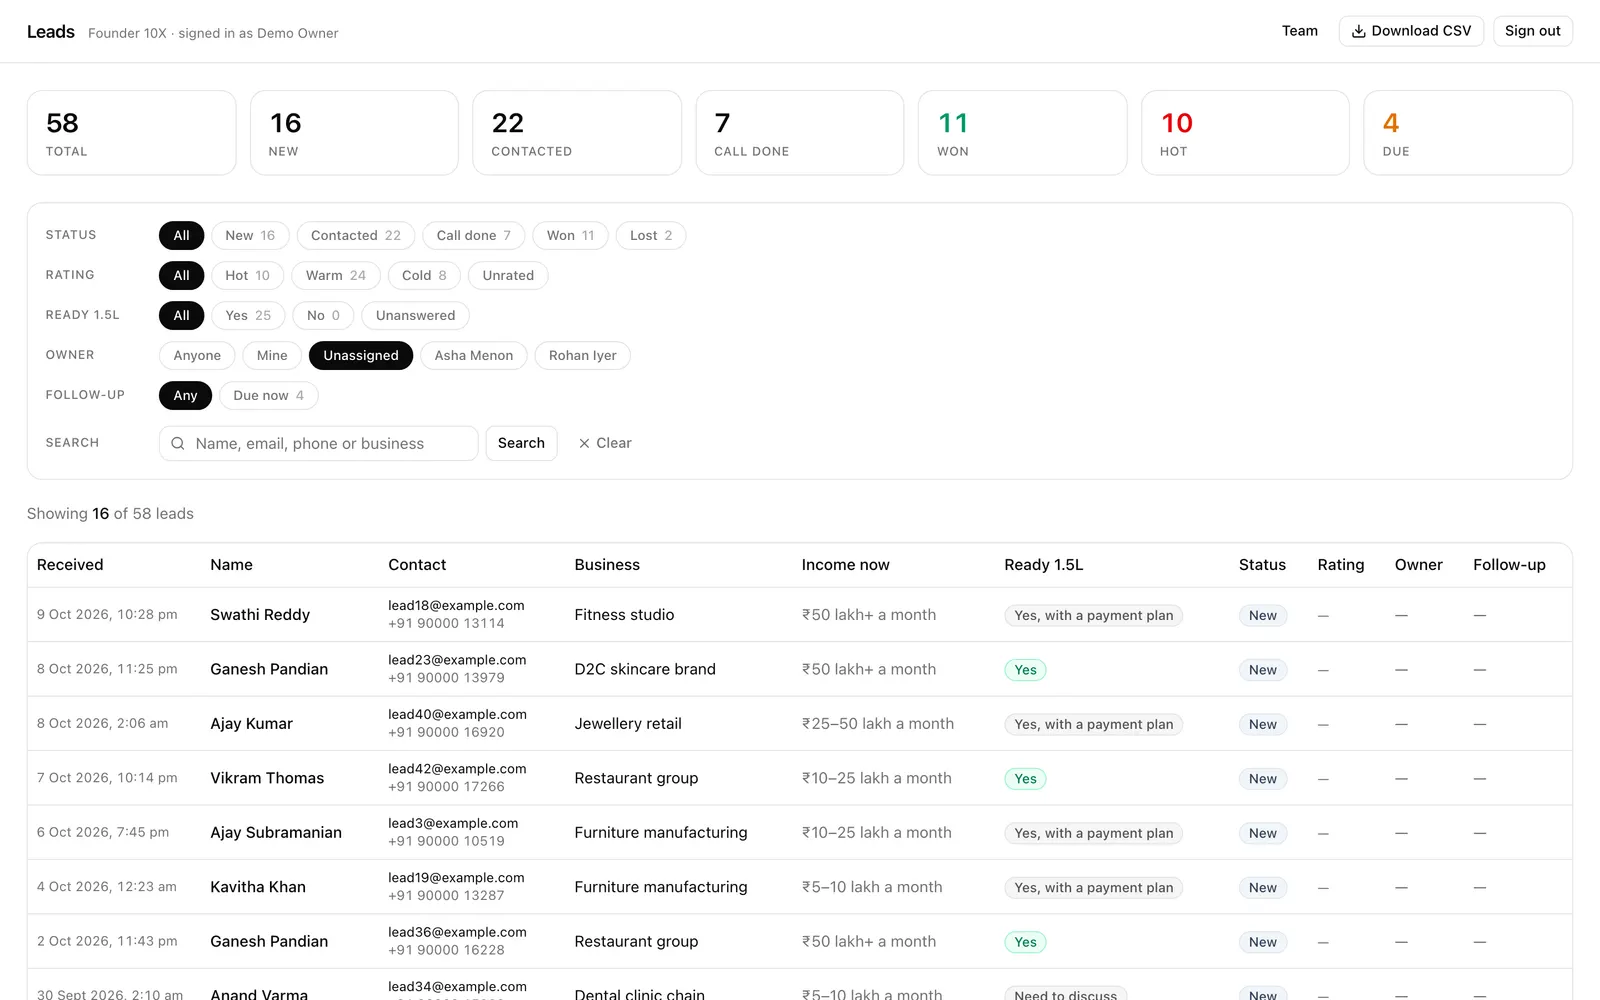Image resolution: width=1600 pixels, height=1000 pixels.
Task: Click the 16 New stat card
Action: tap(354, 133)
